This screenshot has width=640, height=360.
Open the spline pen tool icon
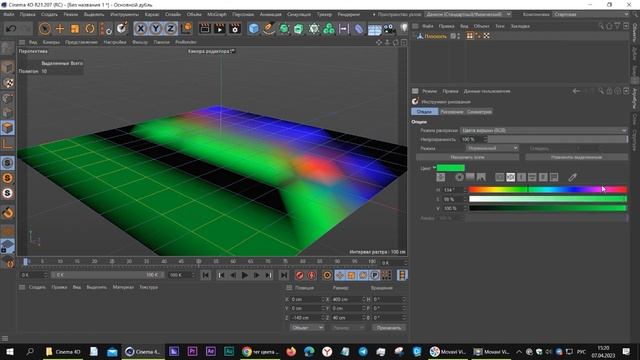click(x=269, y=29)
